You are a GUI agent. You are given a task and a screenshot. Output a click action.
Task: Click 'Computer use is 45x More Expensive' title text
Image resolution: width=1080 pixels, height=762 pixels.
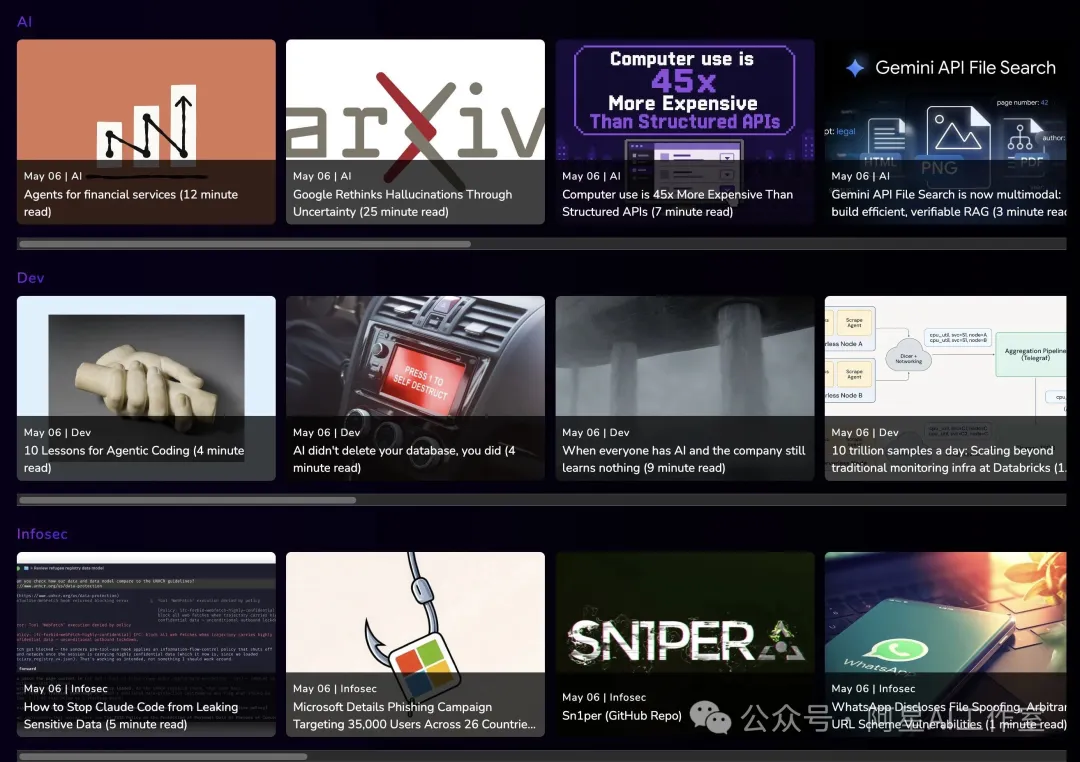[x=677, y=203]
